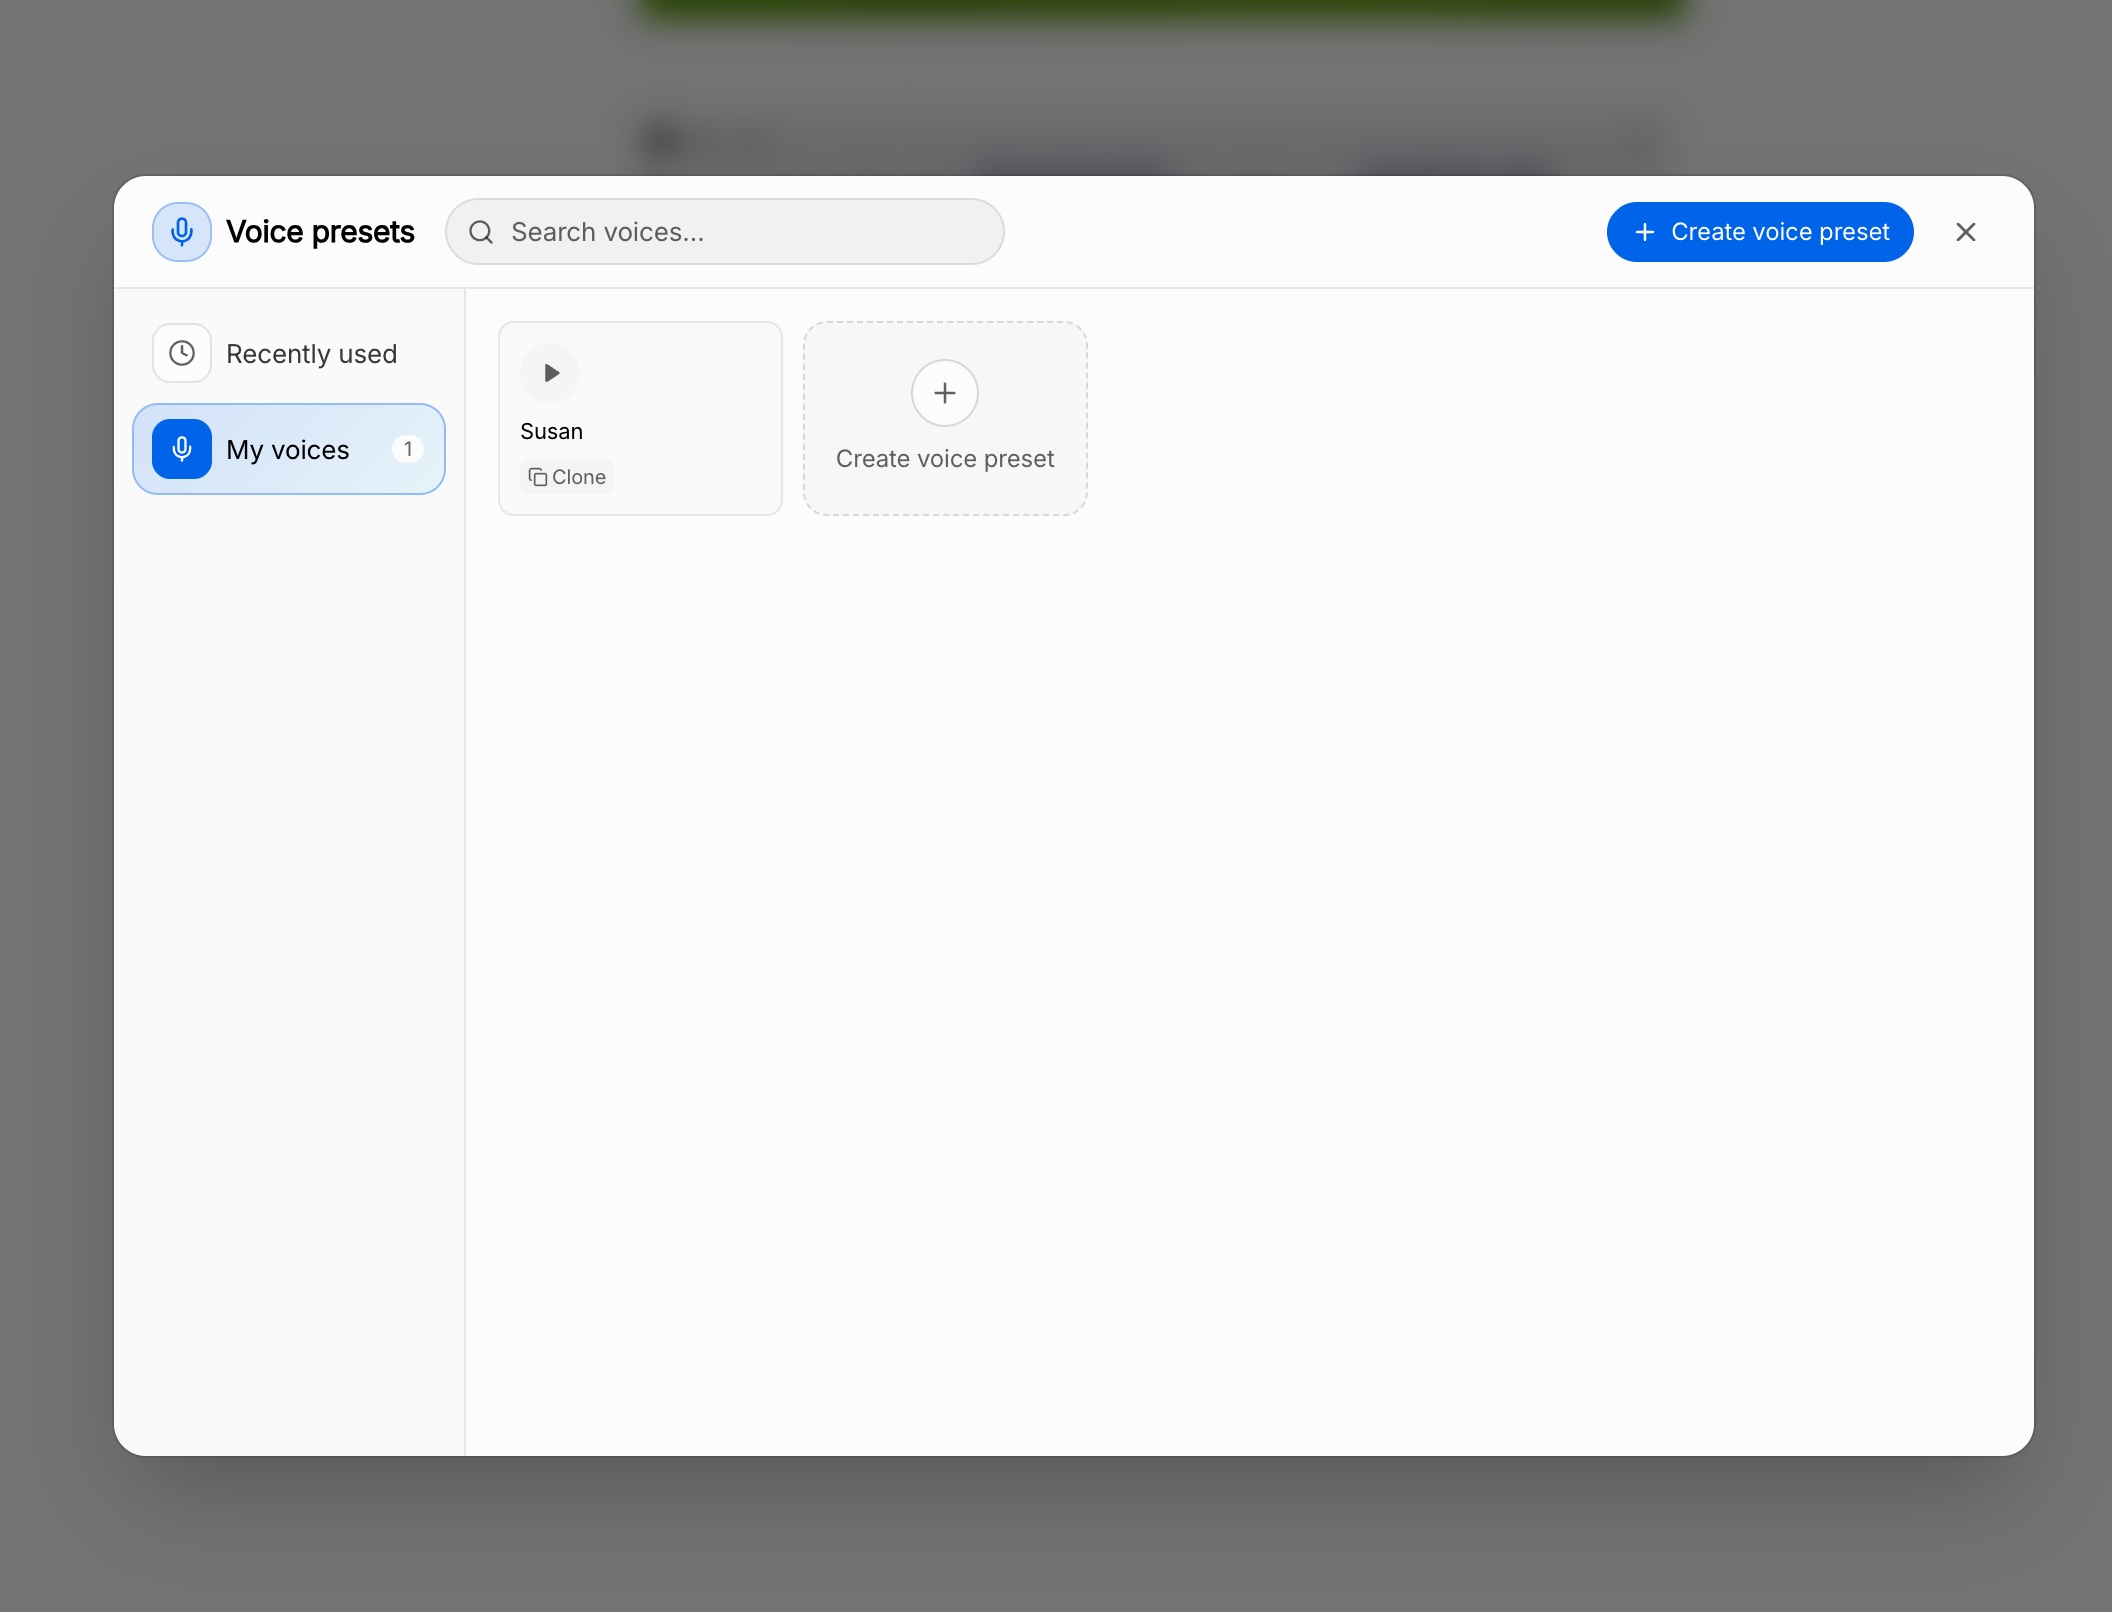Click the blue microphone icon in My voices

click(182, 449)
